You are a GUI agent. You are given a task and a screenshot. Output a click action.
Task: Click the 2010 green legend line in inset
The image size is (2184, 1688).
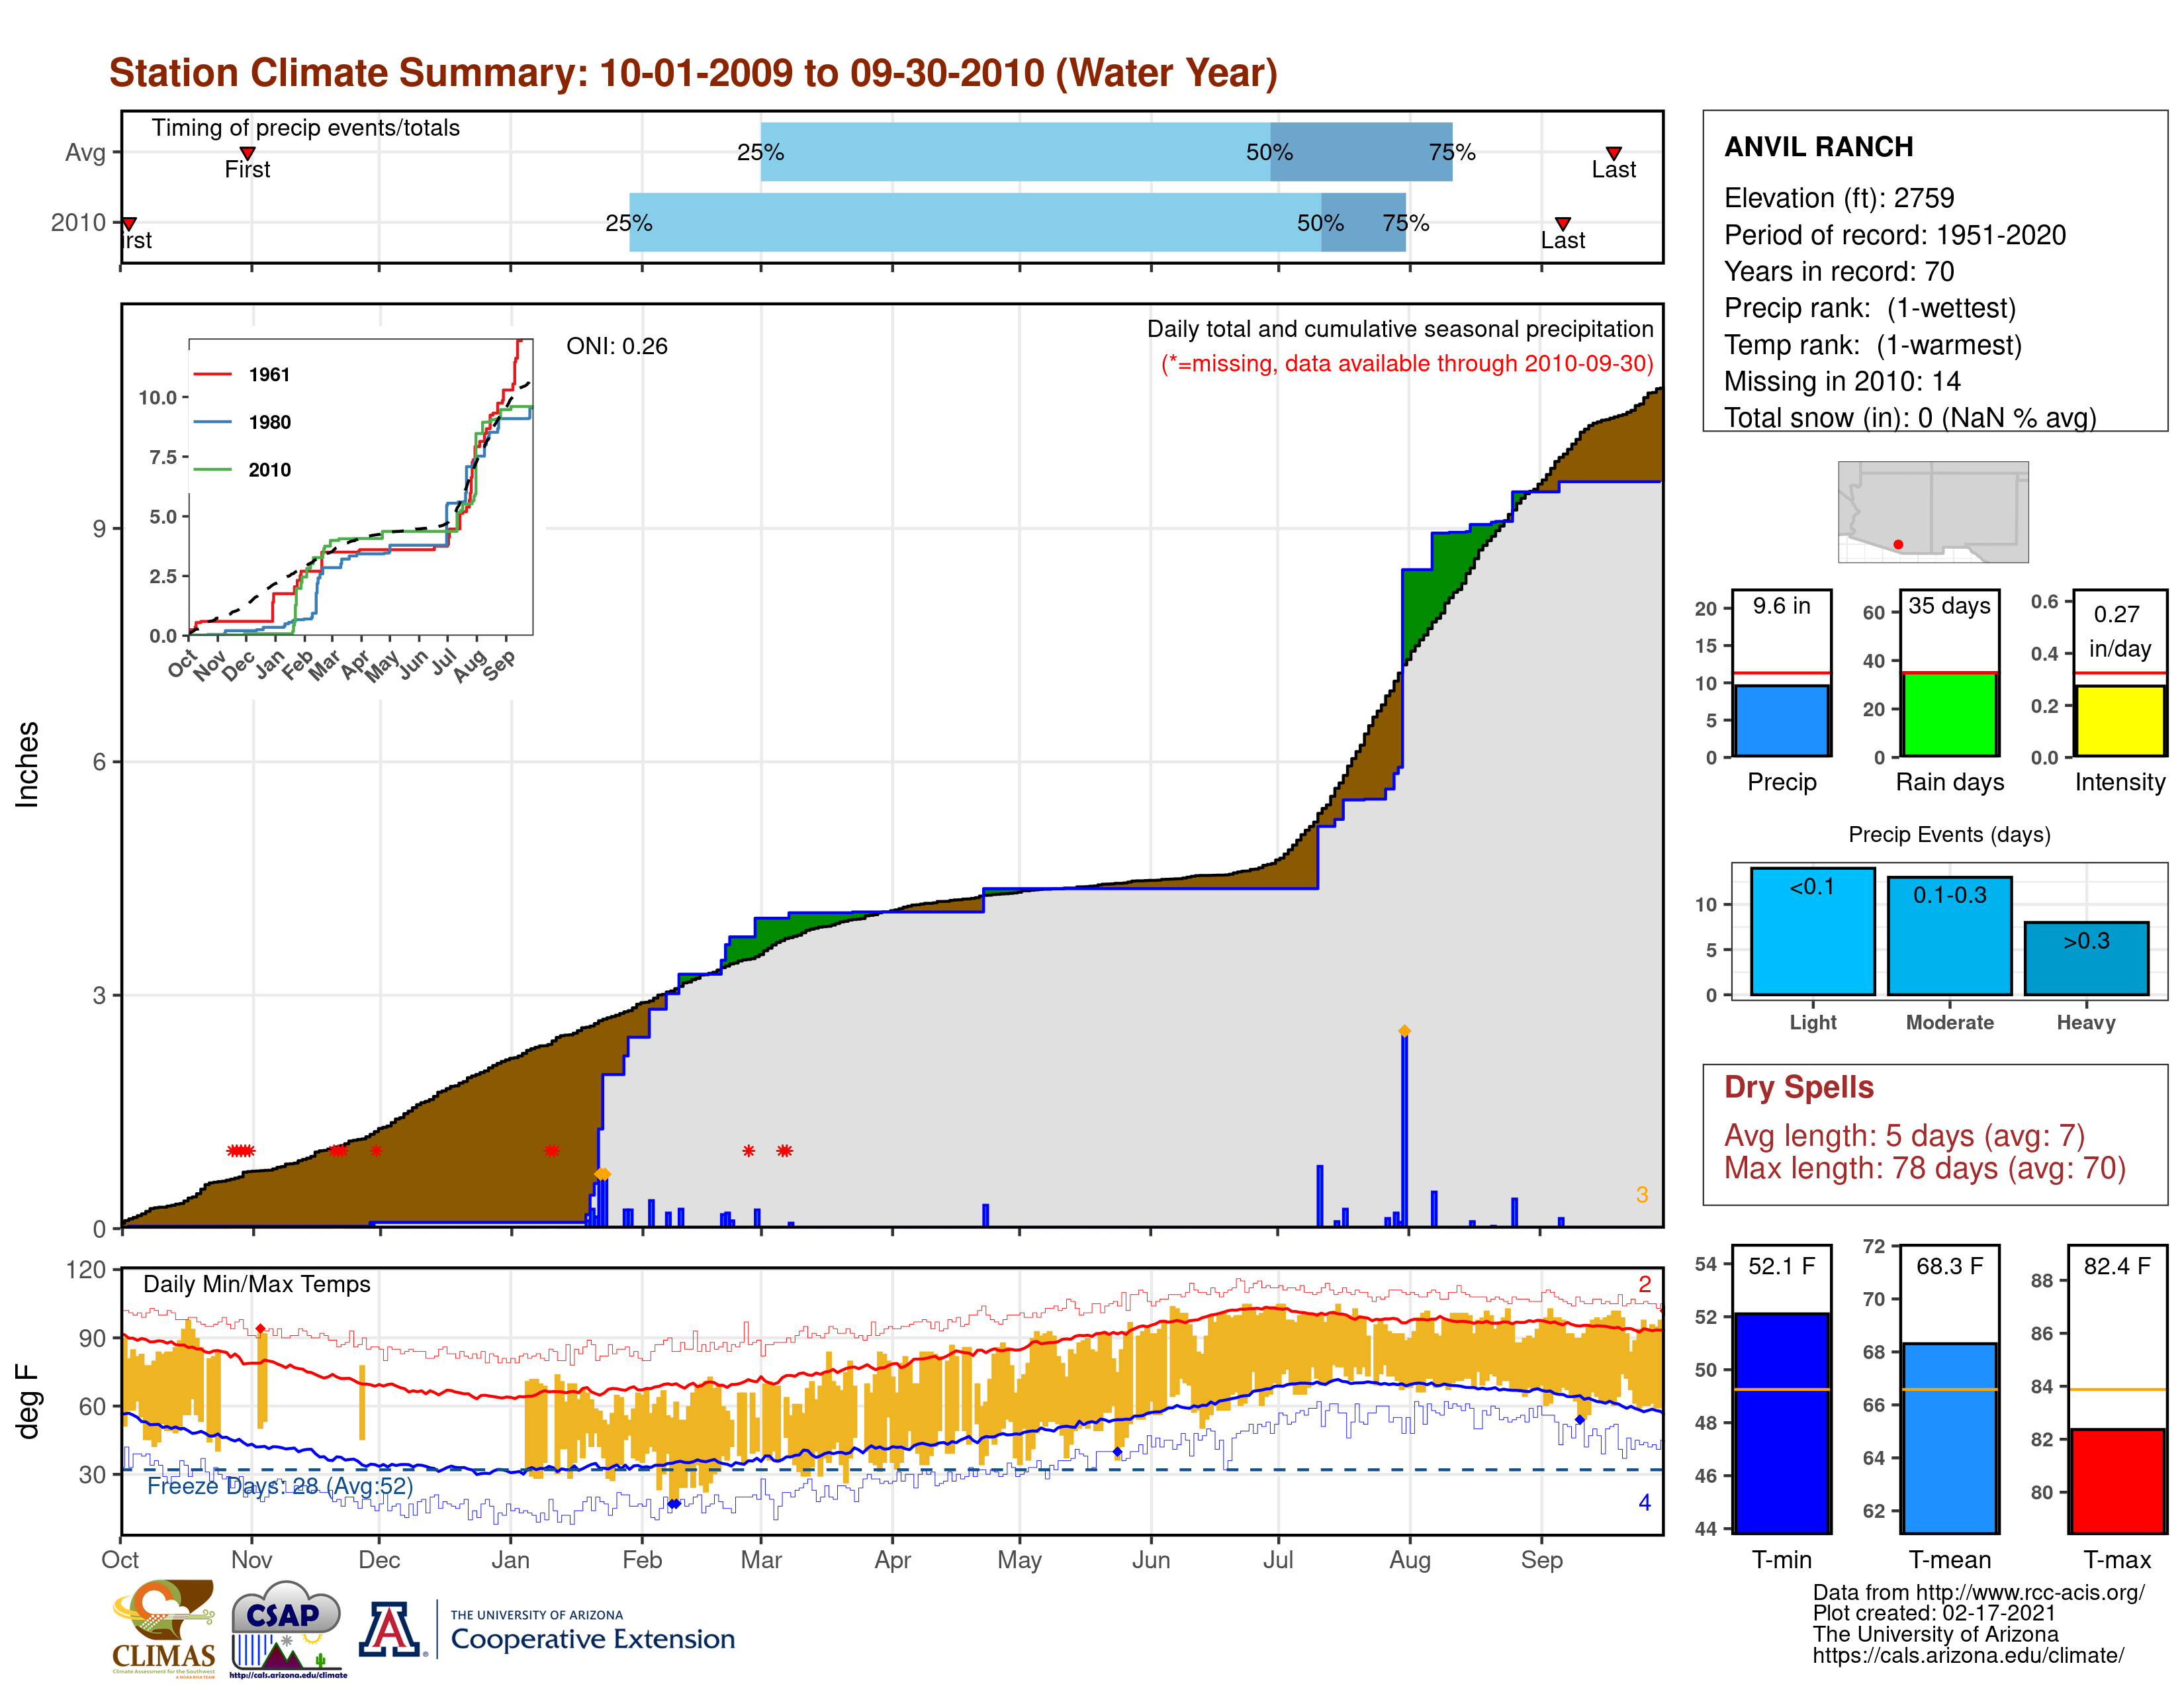click(212, 469)
